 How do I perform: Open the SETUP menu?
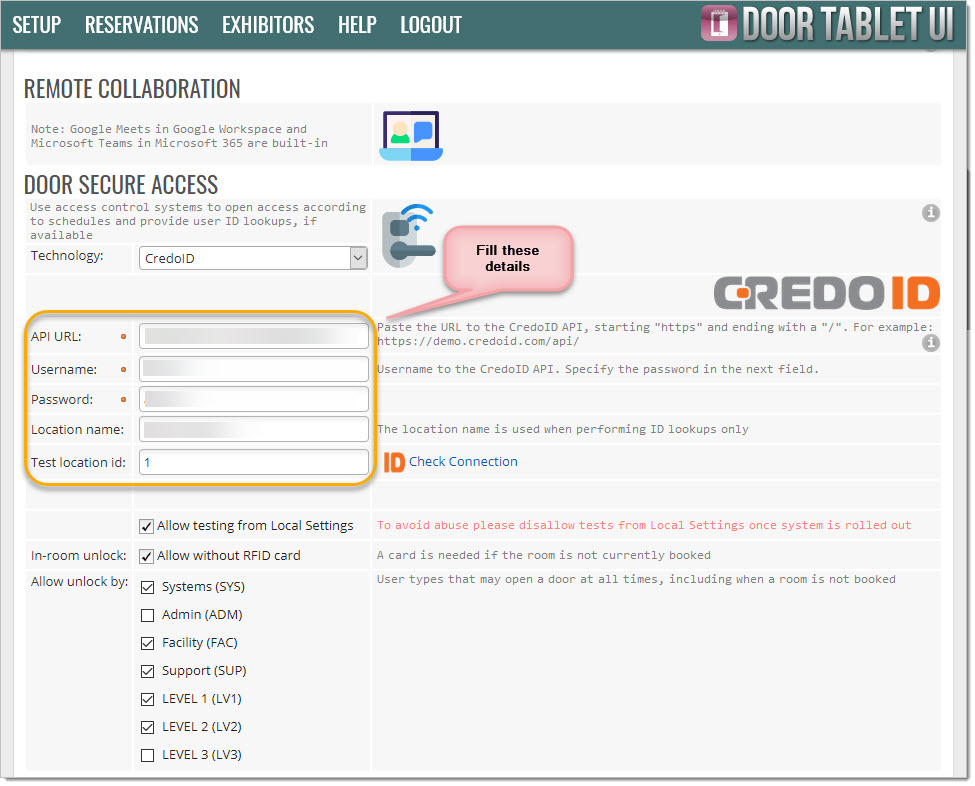37,25
